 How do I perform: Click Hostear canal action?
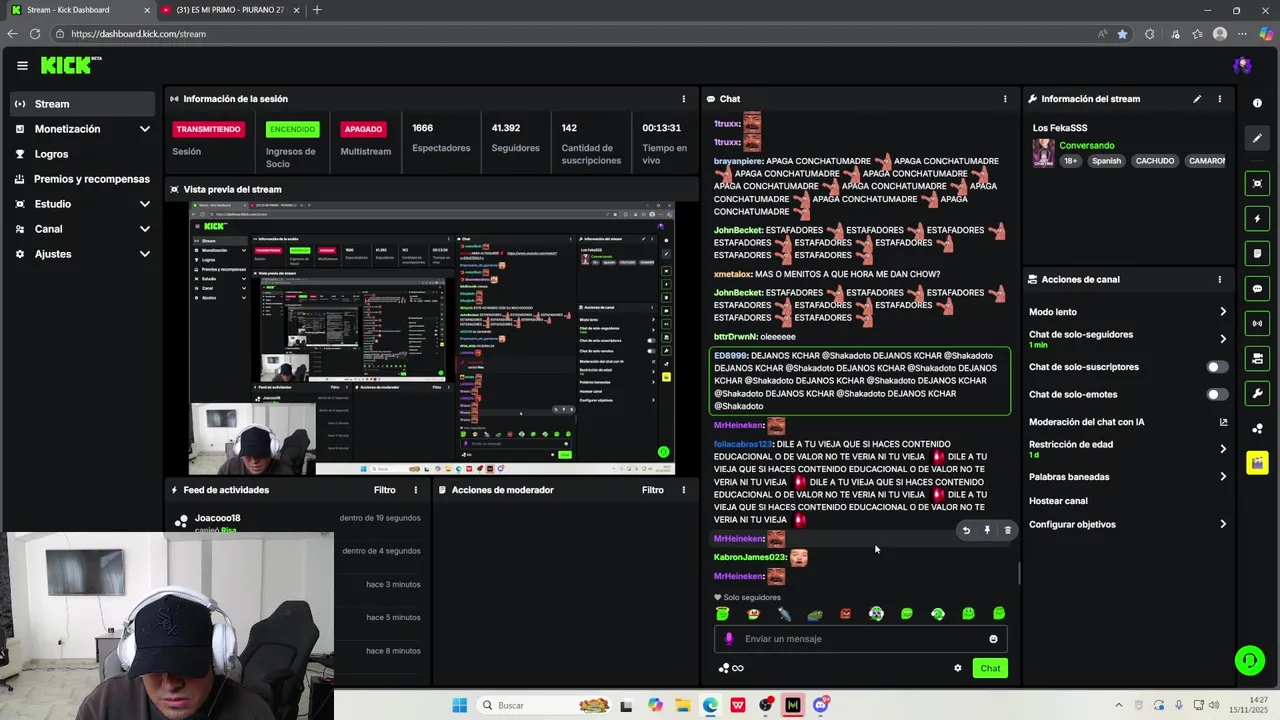coord(1058,501)
